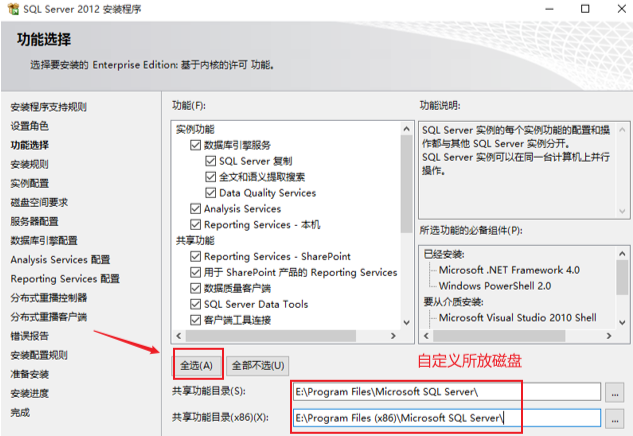Toggle 全文和语义提取搜索 checkbox
The width and height of the screenshot is (633, 436).
[210, 177]
